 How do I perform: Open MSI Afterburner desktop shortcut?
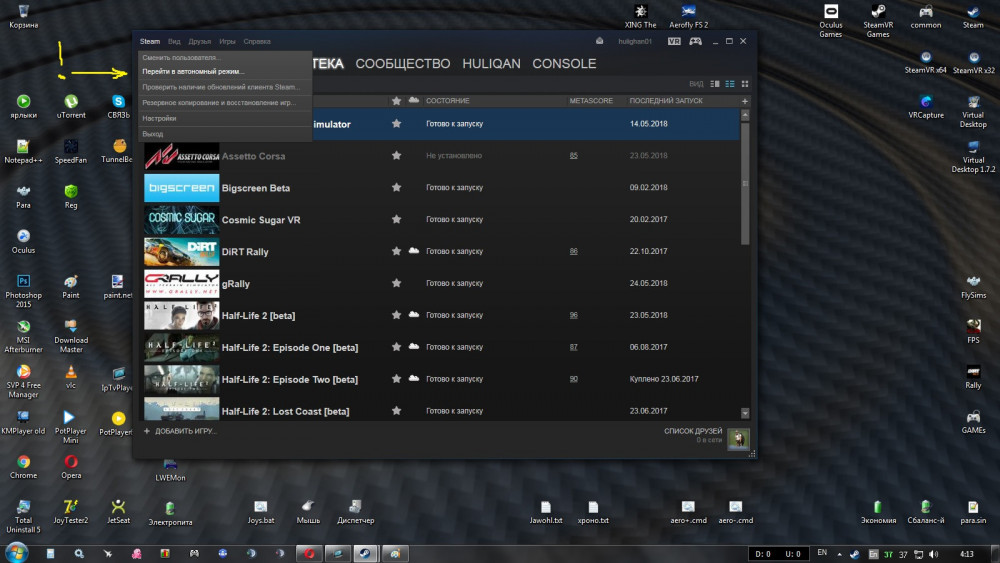tap(24, 336)
